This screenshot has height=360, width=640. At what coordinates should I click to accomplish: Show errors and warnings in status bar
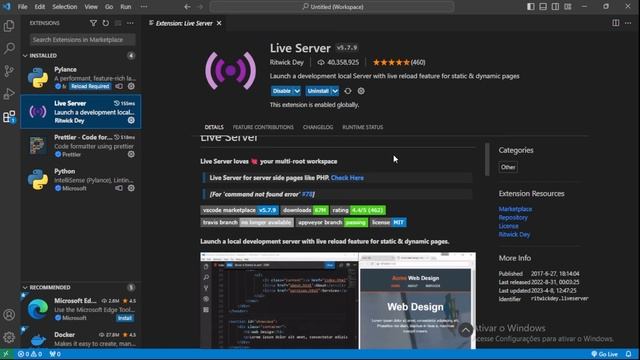30,354
